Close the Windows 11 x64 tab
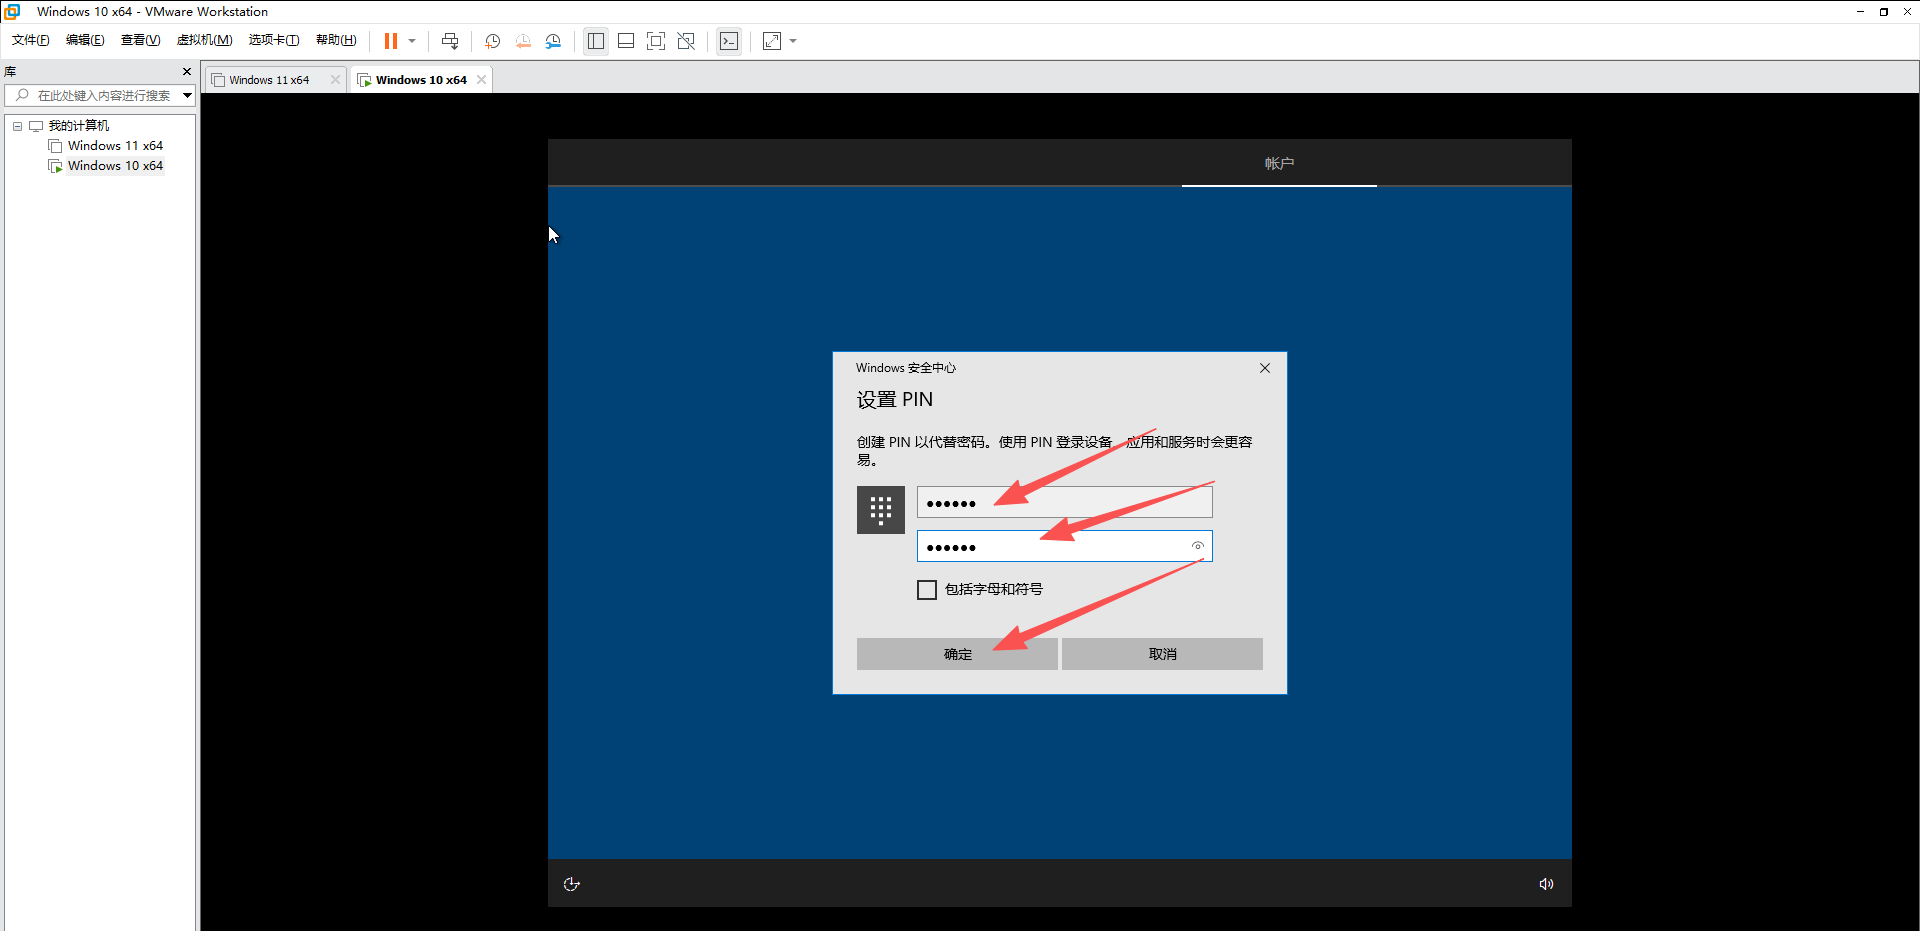The image size is (1920, 931). click(x=335, y=80)
